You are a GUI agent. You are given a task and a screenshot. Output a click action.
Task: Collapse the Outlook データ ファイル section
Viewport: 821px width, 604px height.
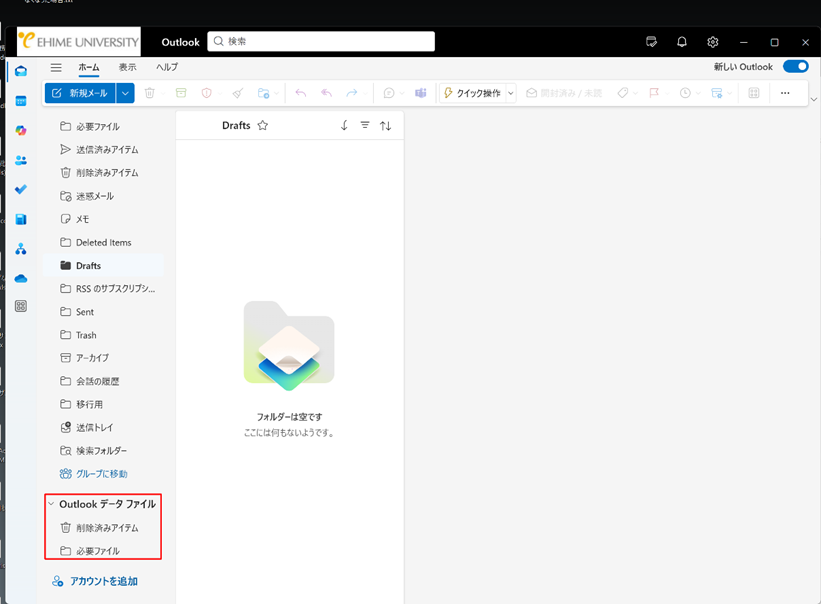coord(51,504)
